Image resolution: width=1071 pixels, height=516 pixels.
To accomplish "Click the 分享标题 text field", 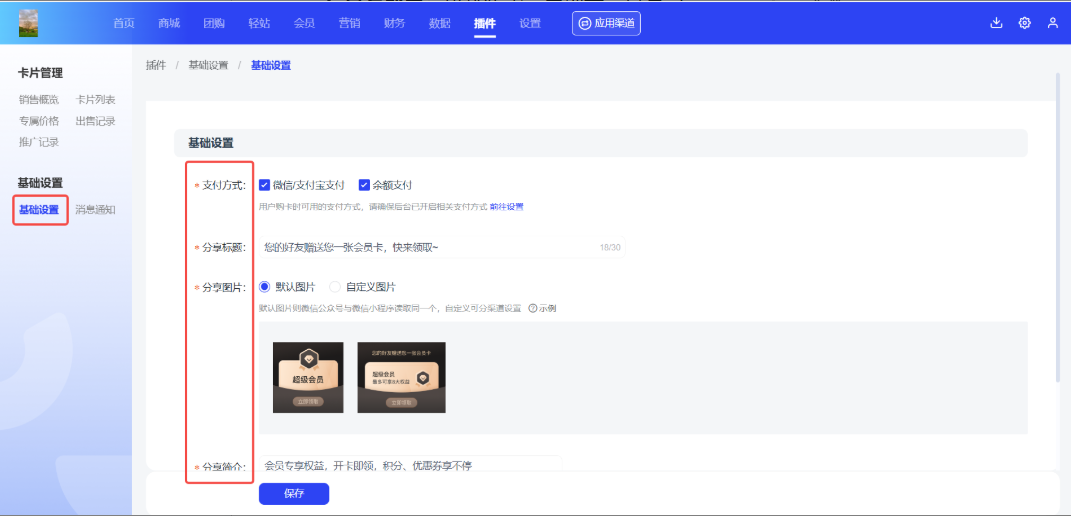I will (430, 247).
